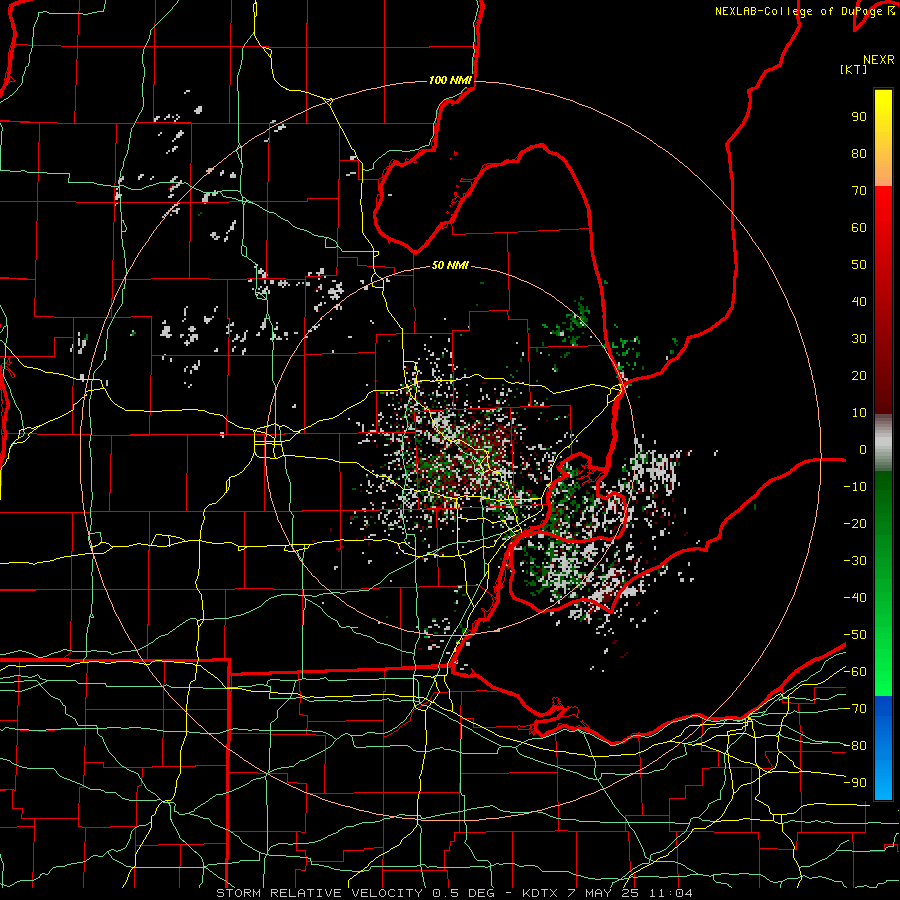Click the gray zero band of the scale
Screen dimensions: 900x900
(x=883, y=442)
